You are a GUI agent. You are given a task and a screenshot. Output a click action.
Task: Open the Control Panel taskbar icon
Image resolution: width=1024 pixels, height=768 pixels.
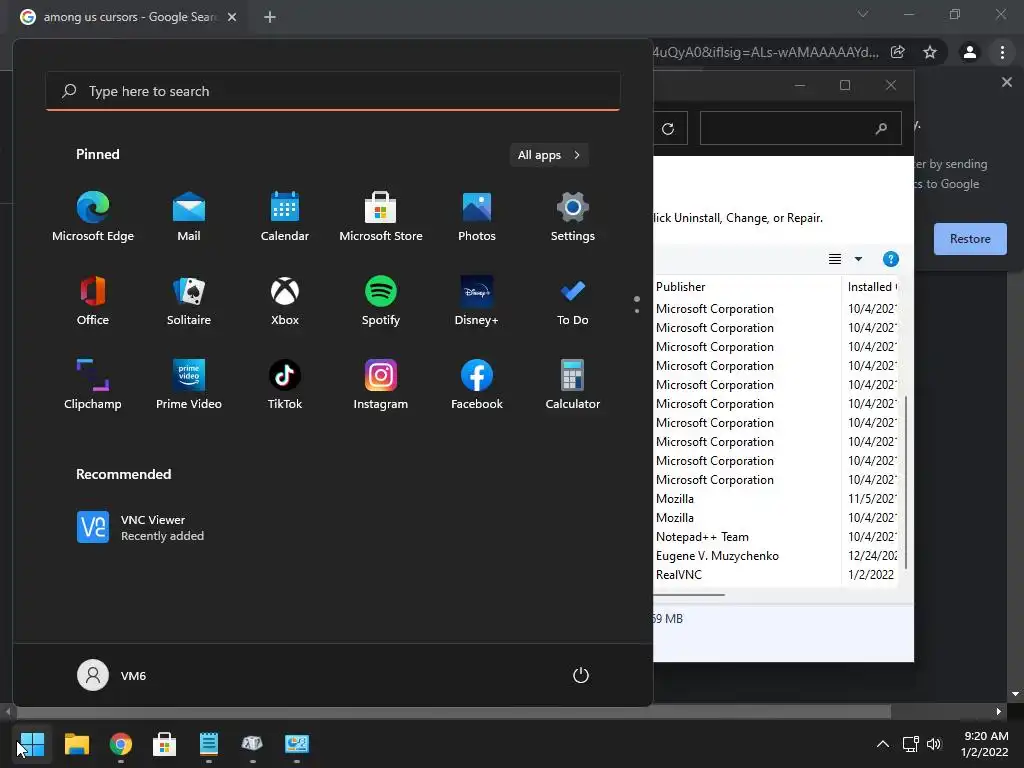(296, 744)
